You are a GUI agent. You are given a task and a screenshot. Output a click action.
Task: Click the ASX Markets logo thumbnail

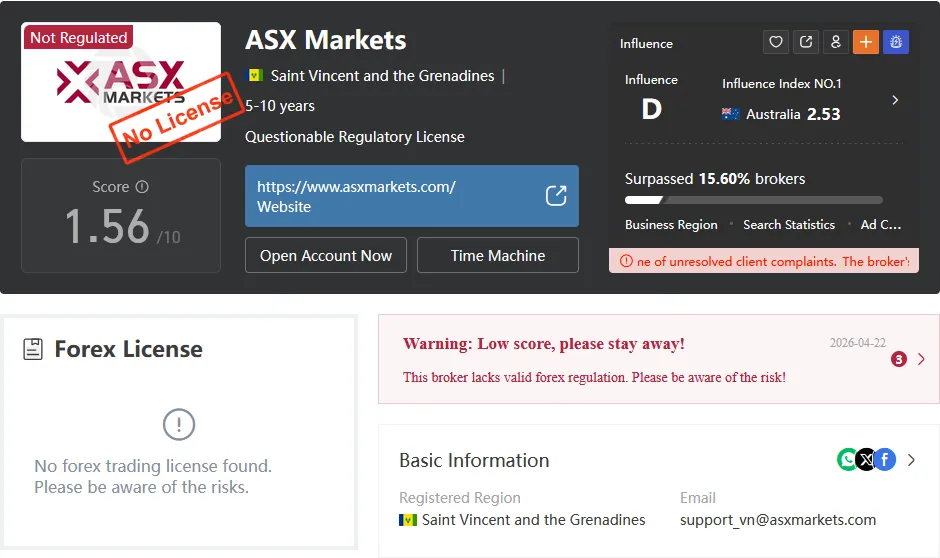click(120, 82)
